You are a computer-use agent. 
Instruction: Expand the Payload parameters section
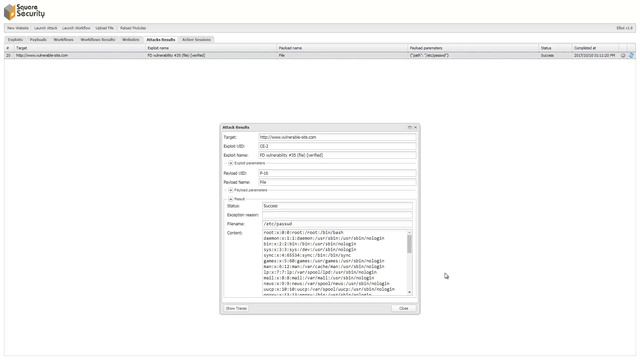tap(231, 190)
